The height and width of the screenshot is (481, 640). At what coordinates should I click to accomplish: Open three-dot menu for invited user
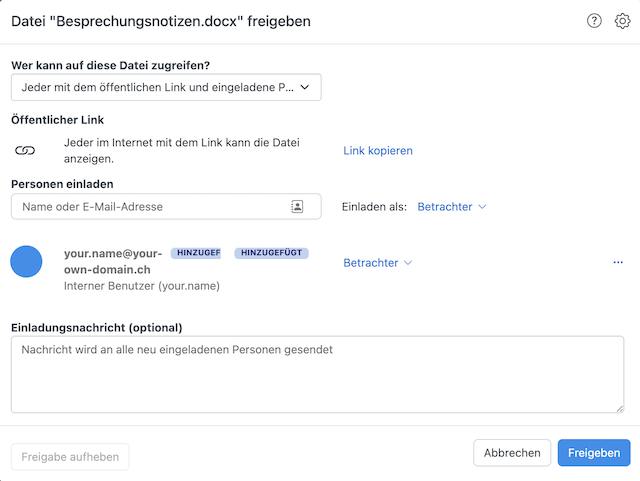coord(618,263)
